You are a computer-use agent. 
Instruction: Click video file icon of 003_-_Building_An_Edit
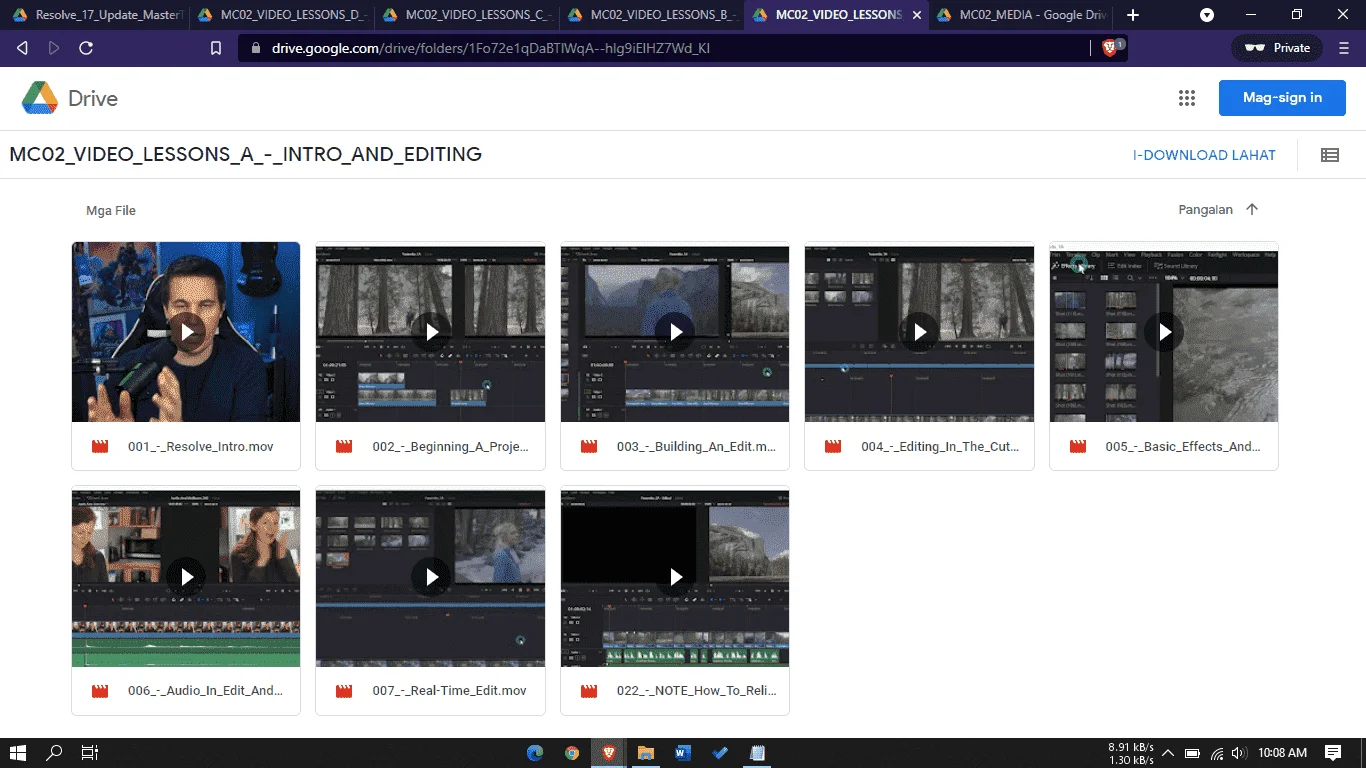pos(589,447)
